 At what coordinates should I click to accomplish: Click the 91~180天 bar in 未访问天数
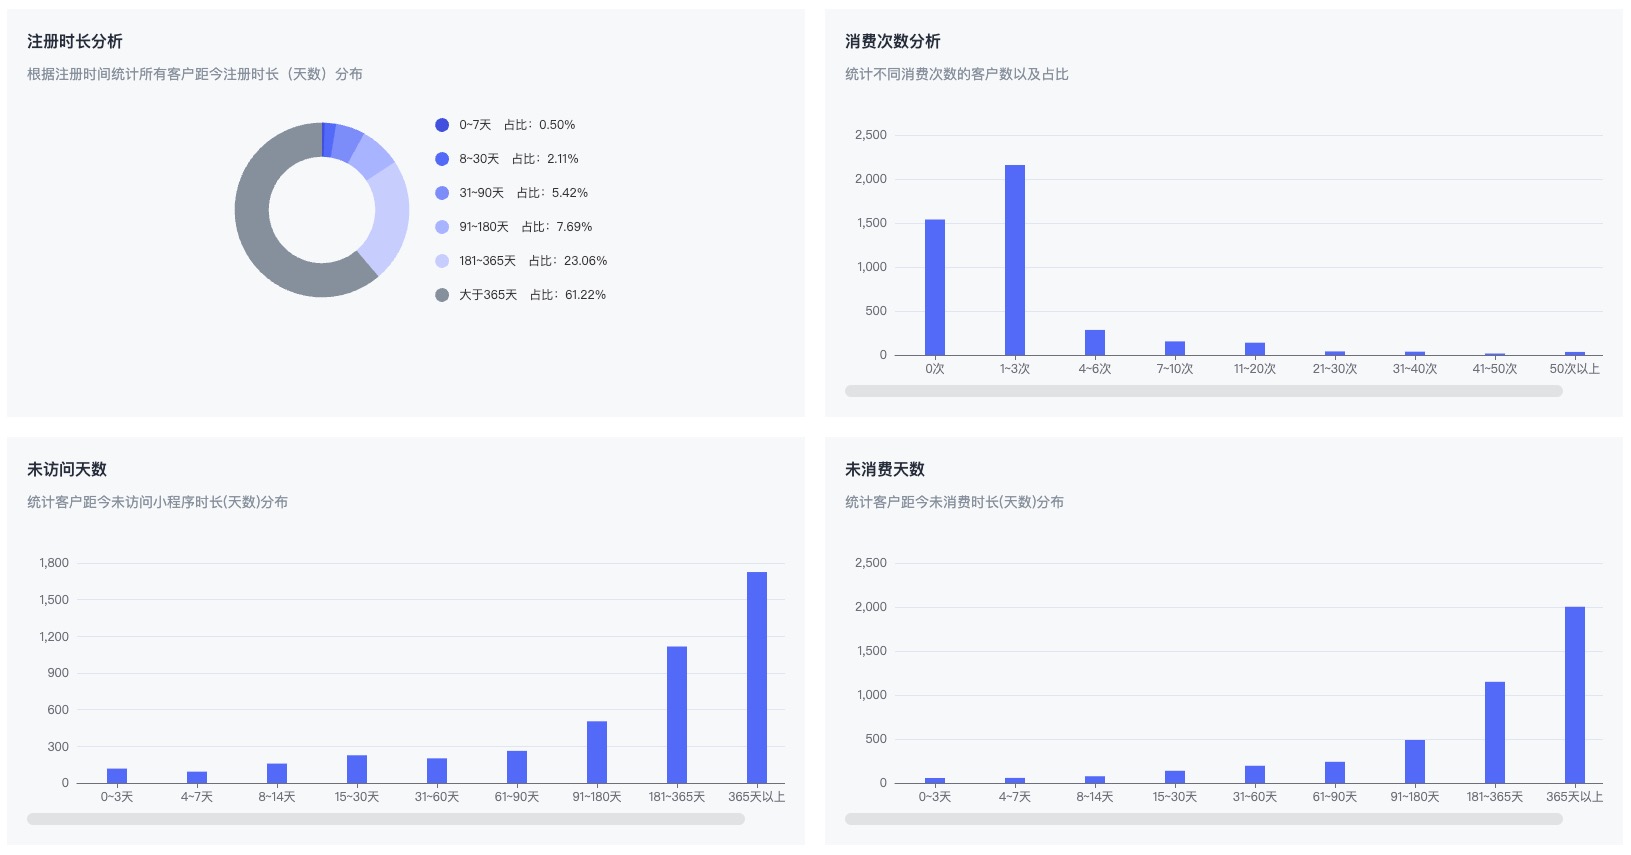[597, 752]
